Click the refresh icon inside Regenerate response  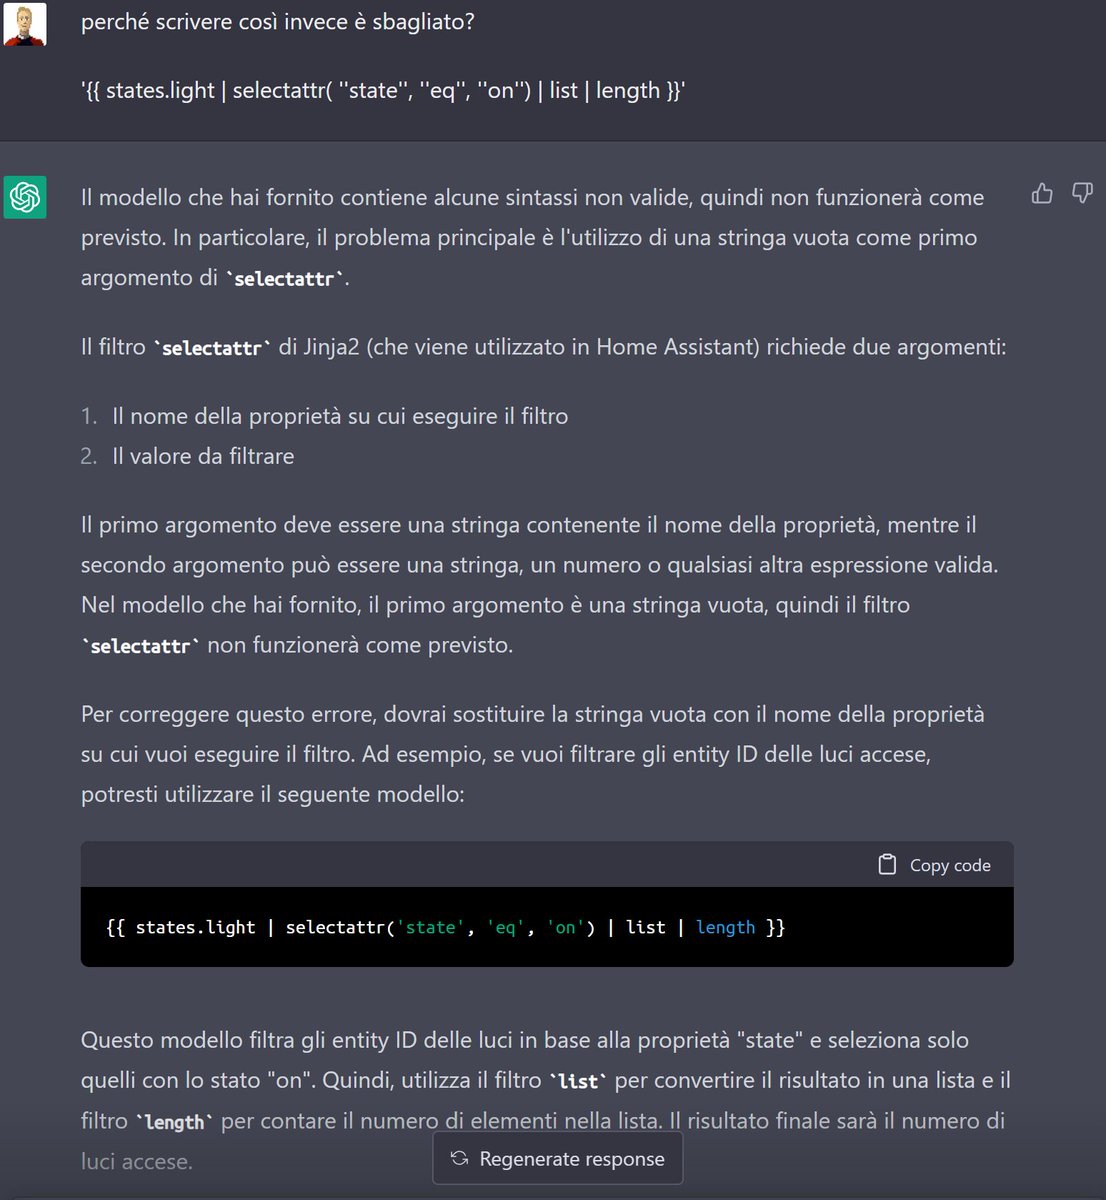pos(459,1158)
